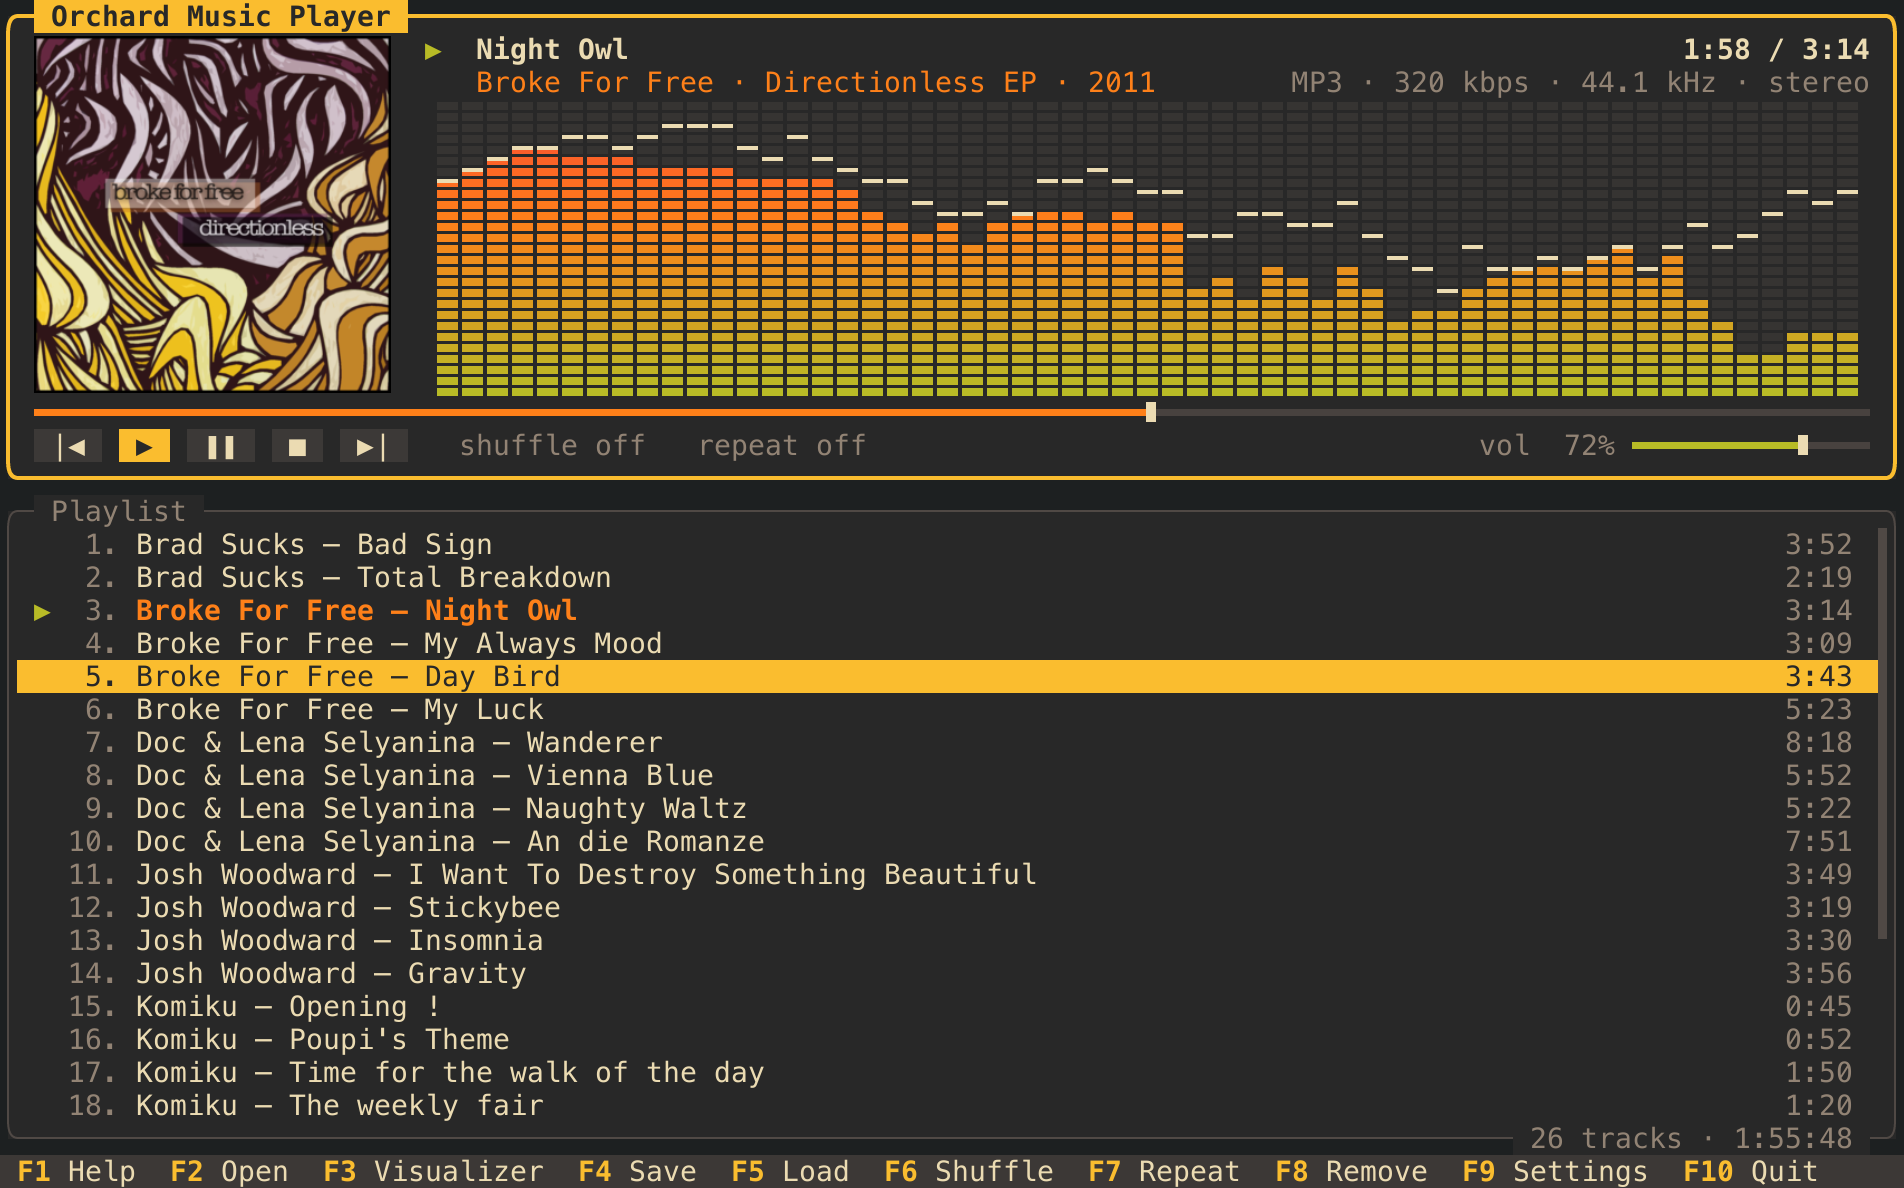Click highlighted "Broke For Free – Day Bird"
This screenshot has height=1188, width=1904.
[x=947, y=677]
